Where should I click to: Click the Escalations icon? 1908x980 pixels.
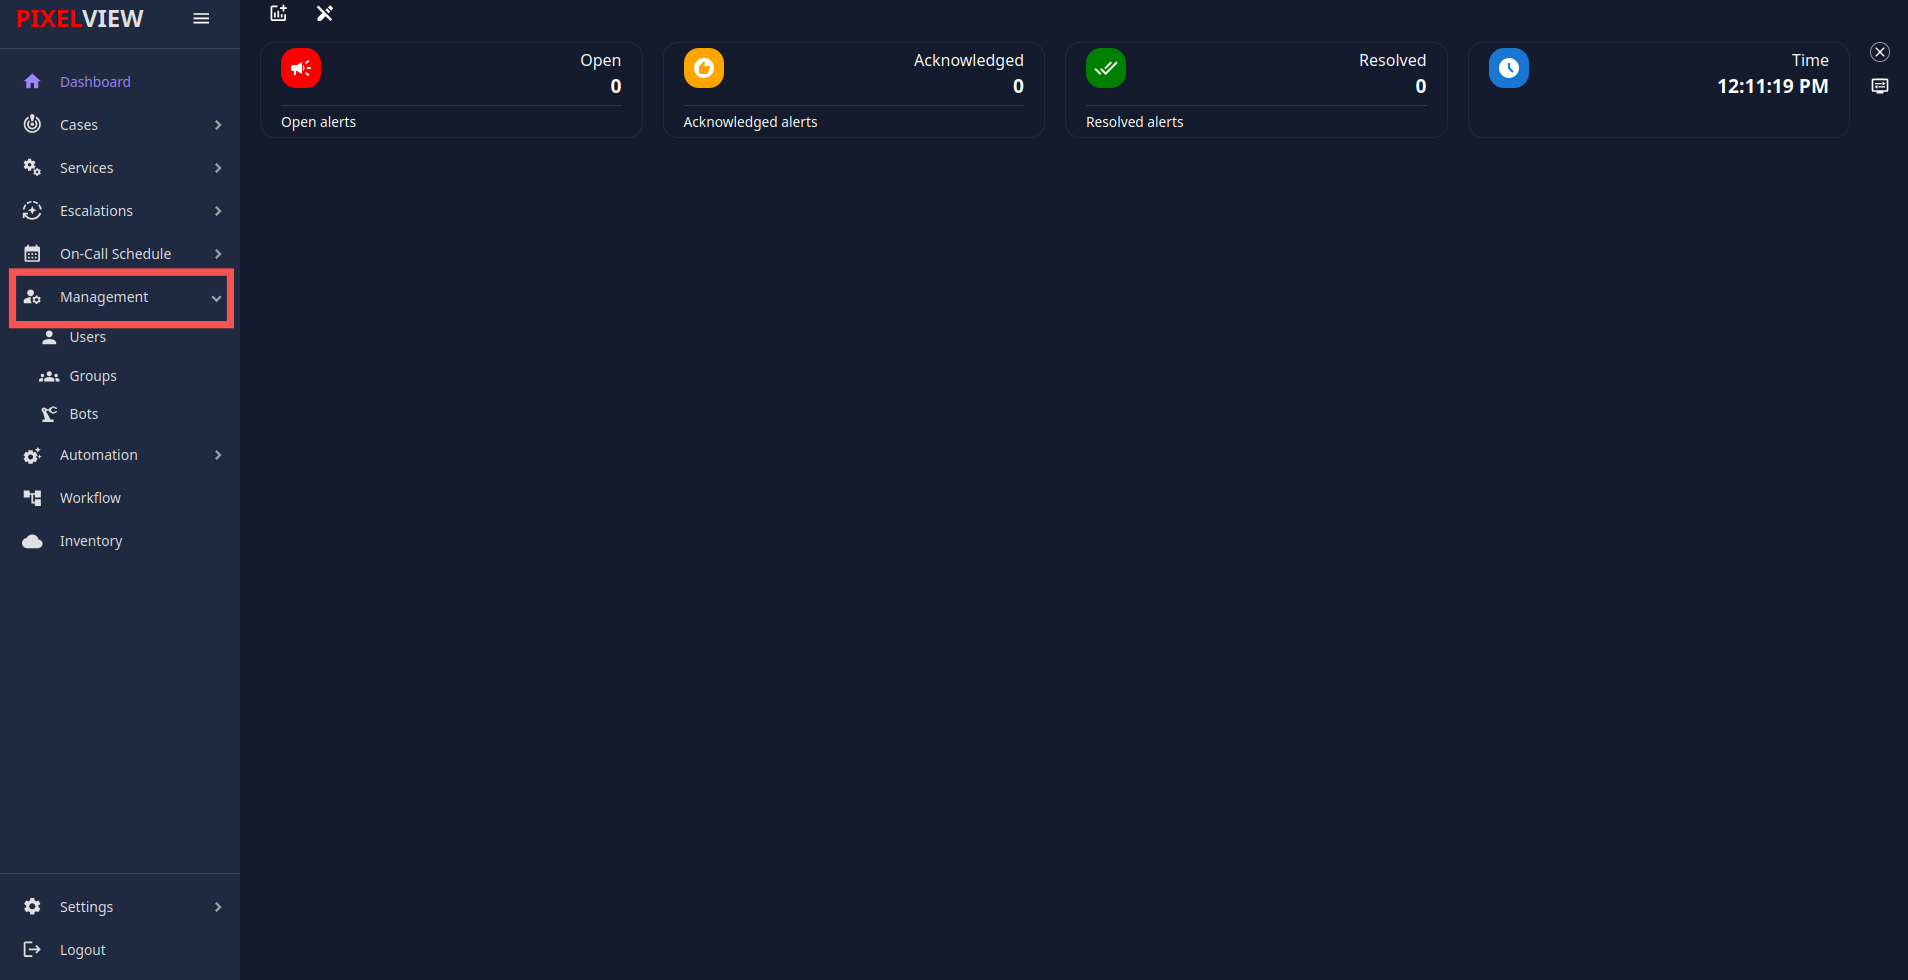(32, 210)
